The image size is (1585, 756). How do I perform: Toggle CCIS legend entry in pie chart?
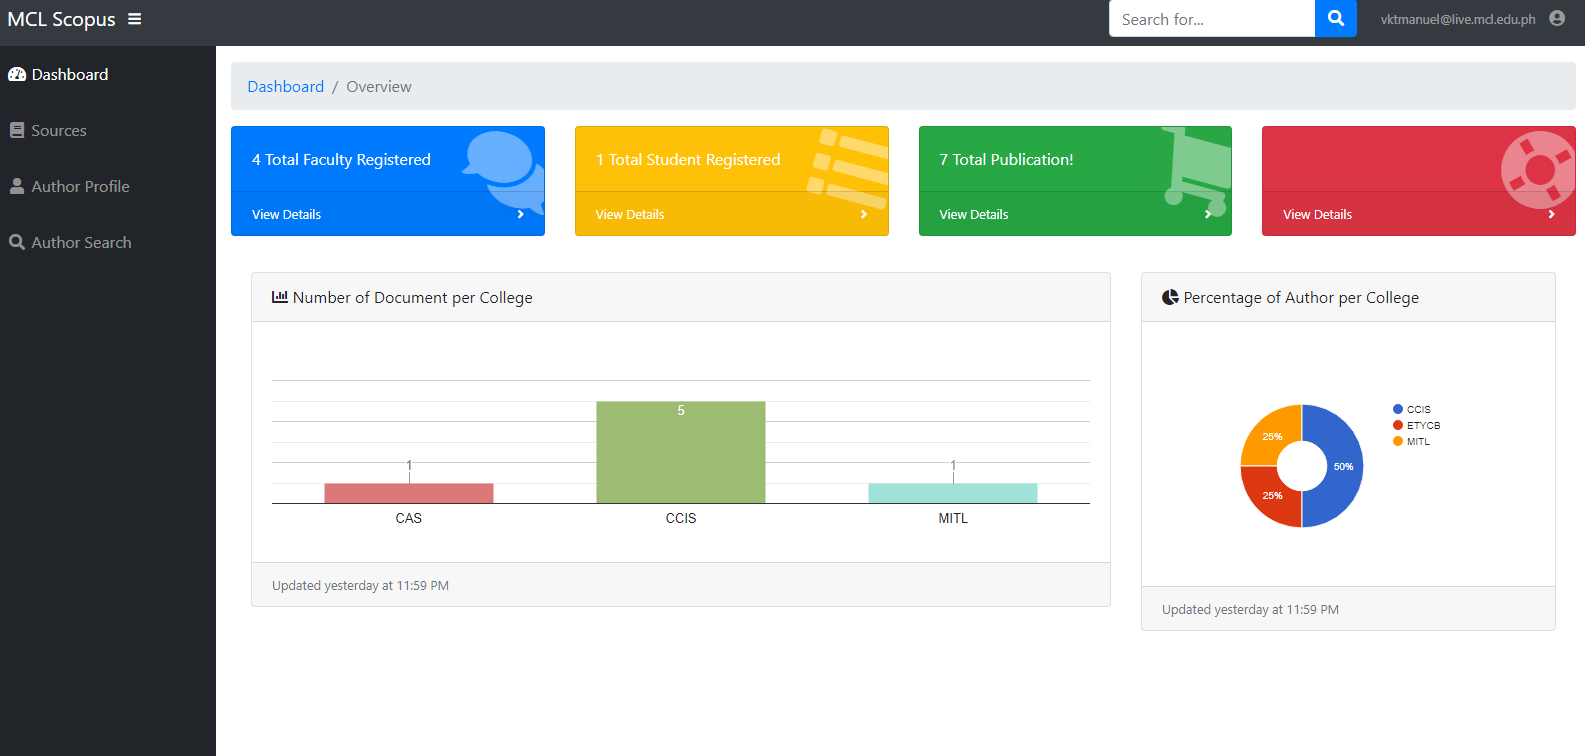pyautogui.click(x=1412, y=409)
